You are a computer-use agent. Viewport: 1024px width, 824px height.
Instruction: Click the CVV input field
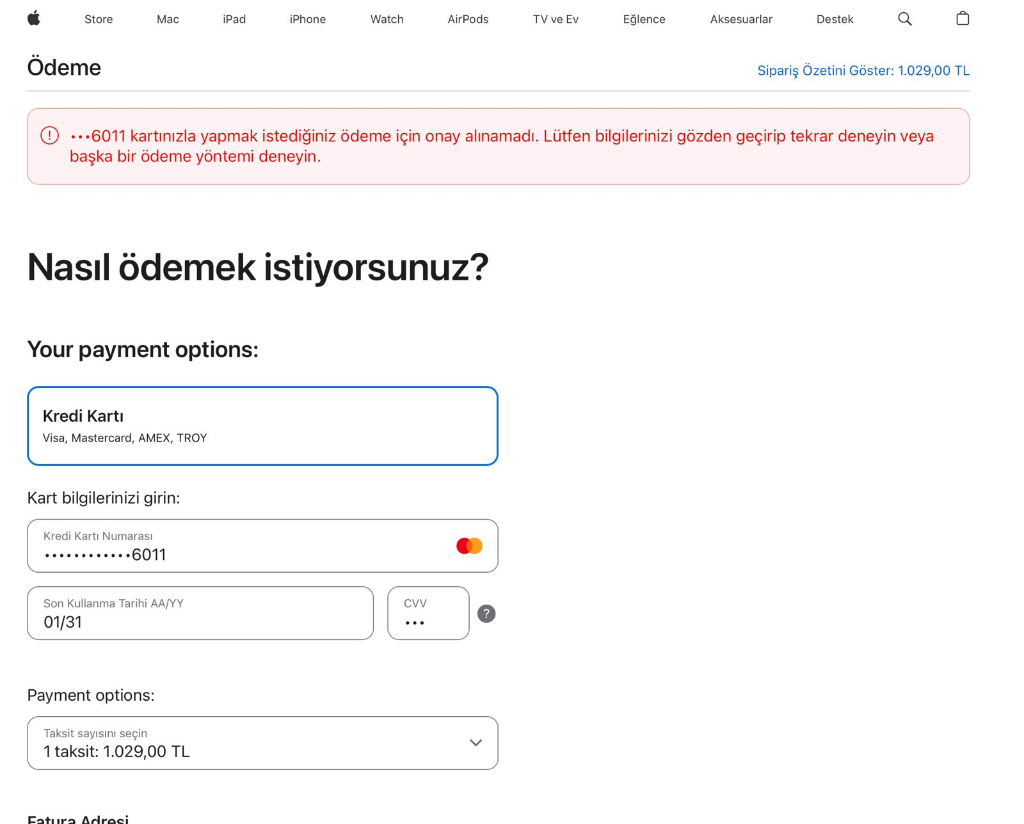pyautogui.click(x=428, y=613)
